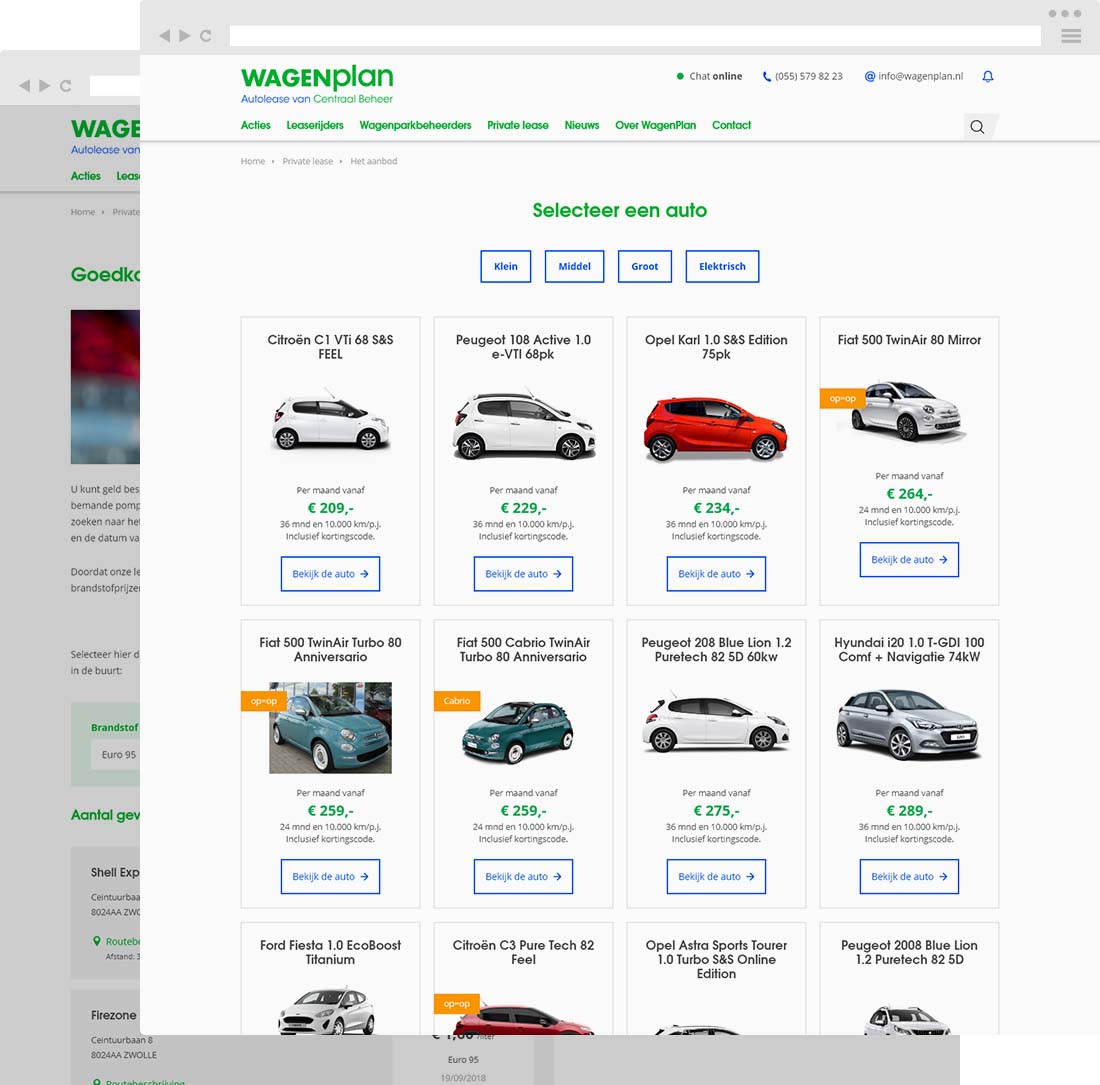Click the green Chat online status dot
This screenshot has height=1085, width=1100.
point(680,76)
